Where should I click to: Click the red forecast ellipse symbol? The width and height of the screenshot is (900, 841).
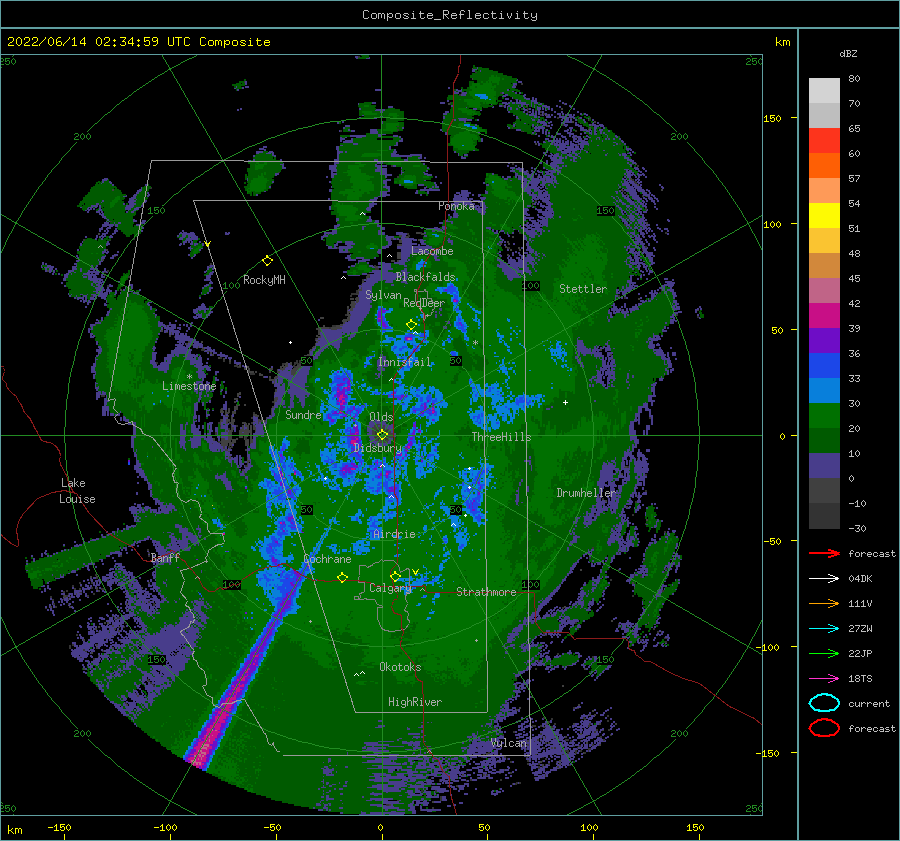(824, 728)
